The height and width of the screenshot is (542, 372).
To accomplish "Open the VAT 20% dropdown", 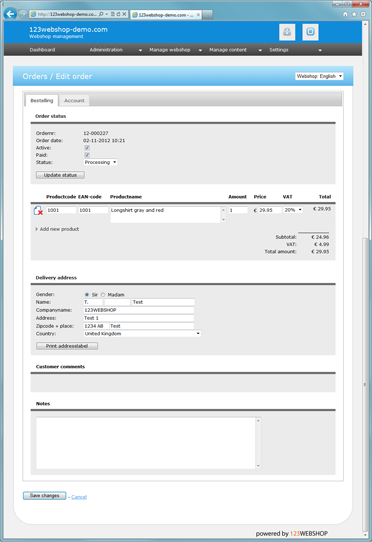I will pyautogui.click(x=293, y=210).
